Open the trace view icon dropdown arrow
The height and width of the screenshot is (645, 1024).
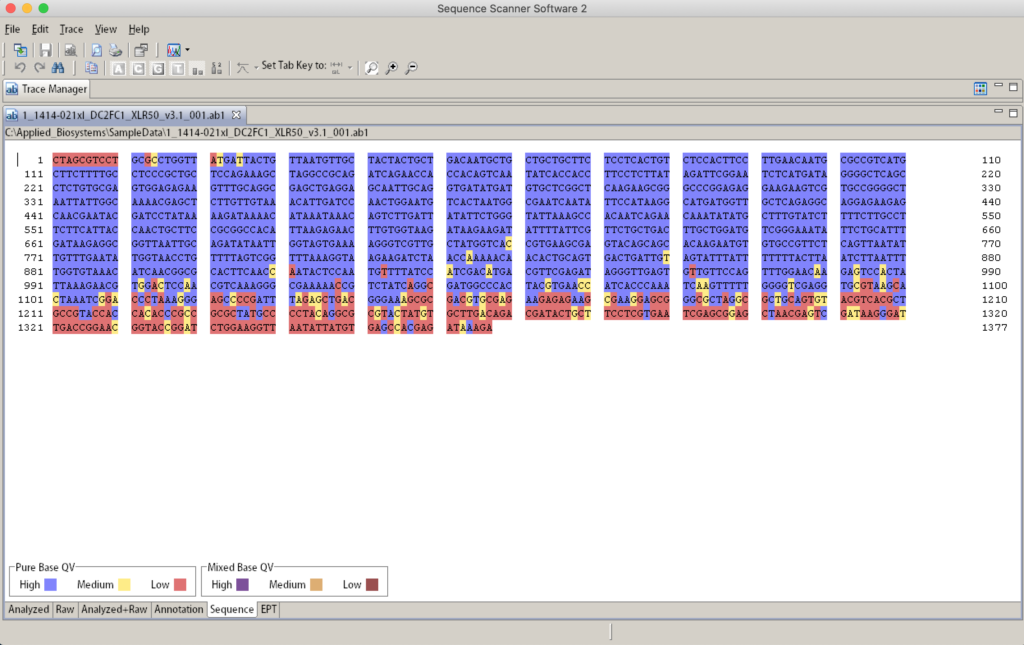coord(187,50)
